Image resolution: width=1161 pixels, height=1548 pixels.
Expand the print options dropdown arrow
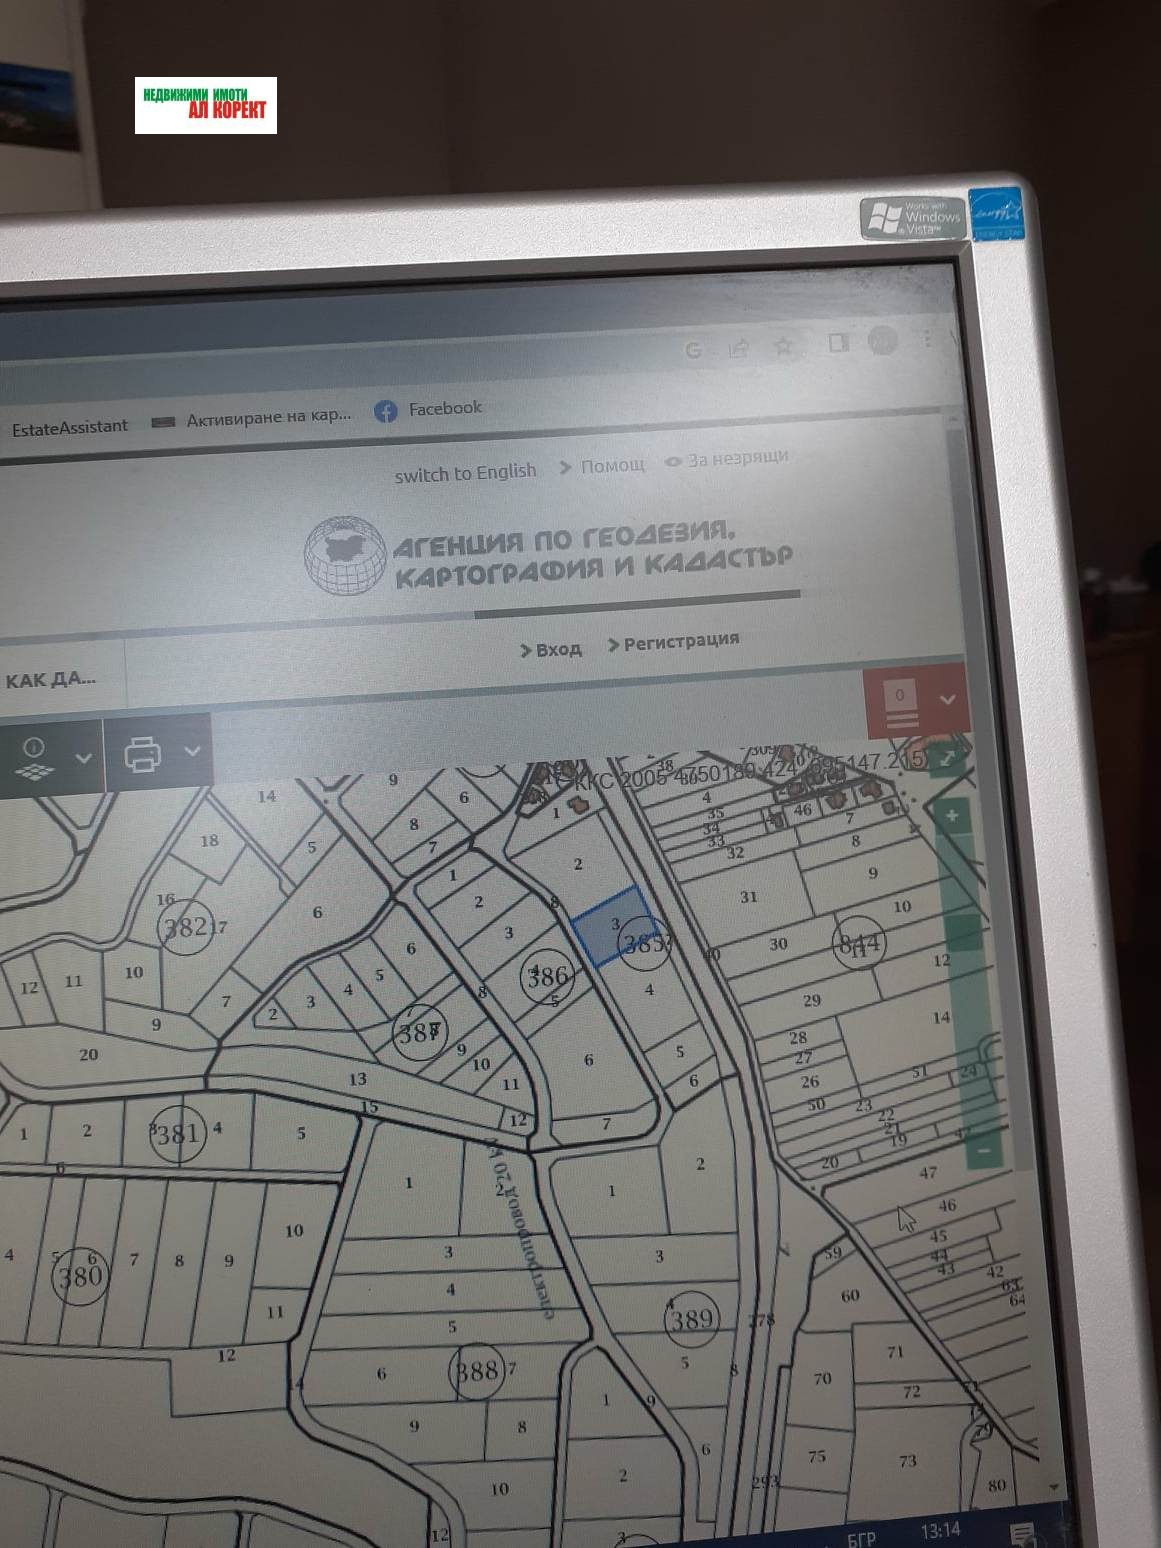(193, 751)
